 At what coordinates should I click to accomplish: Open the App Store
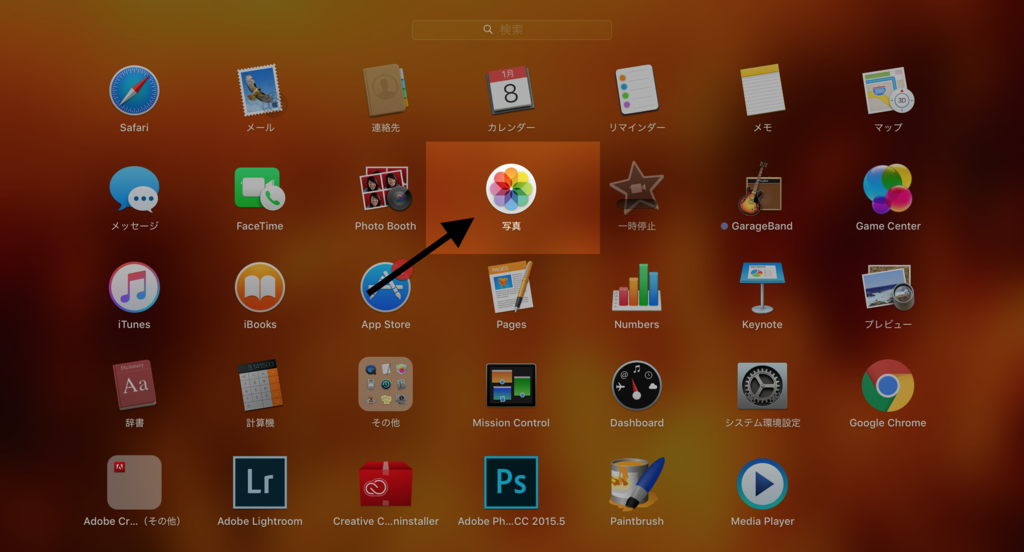click(x=385, y=287)
